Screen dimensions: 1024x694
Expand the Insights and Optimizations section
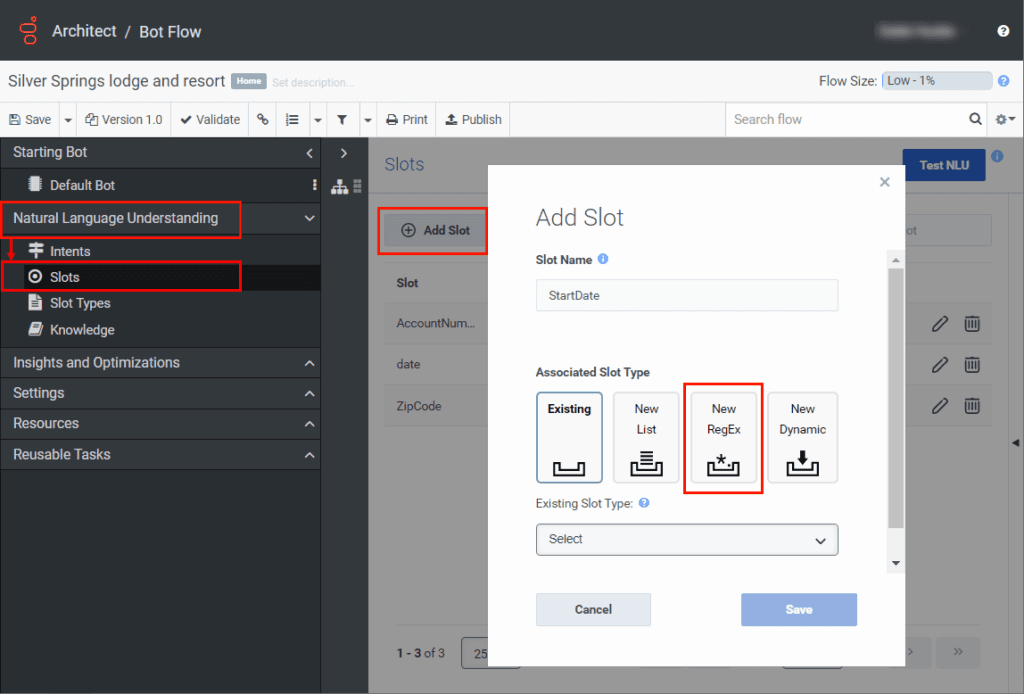(x=309, y=363)
